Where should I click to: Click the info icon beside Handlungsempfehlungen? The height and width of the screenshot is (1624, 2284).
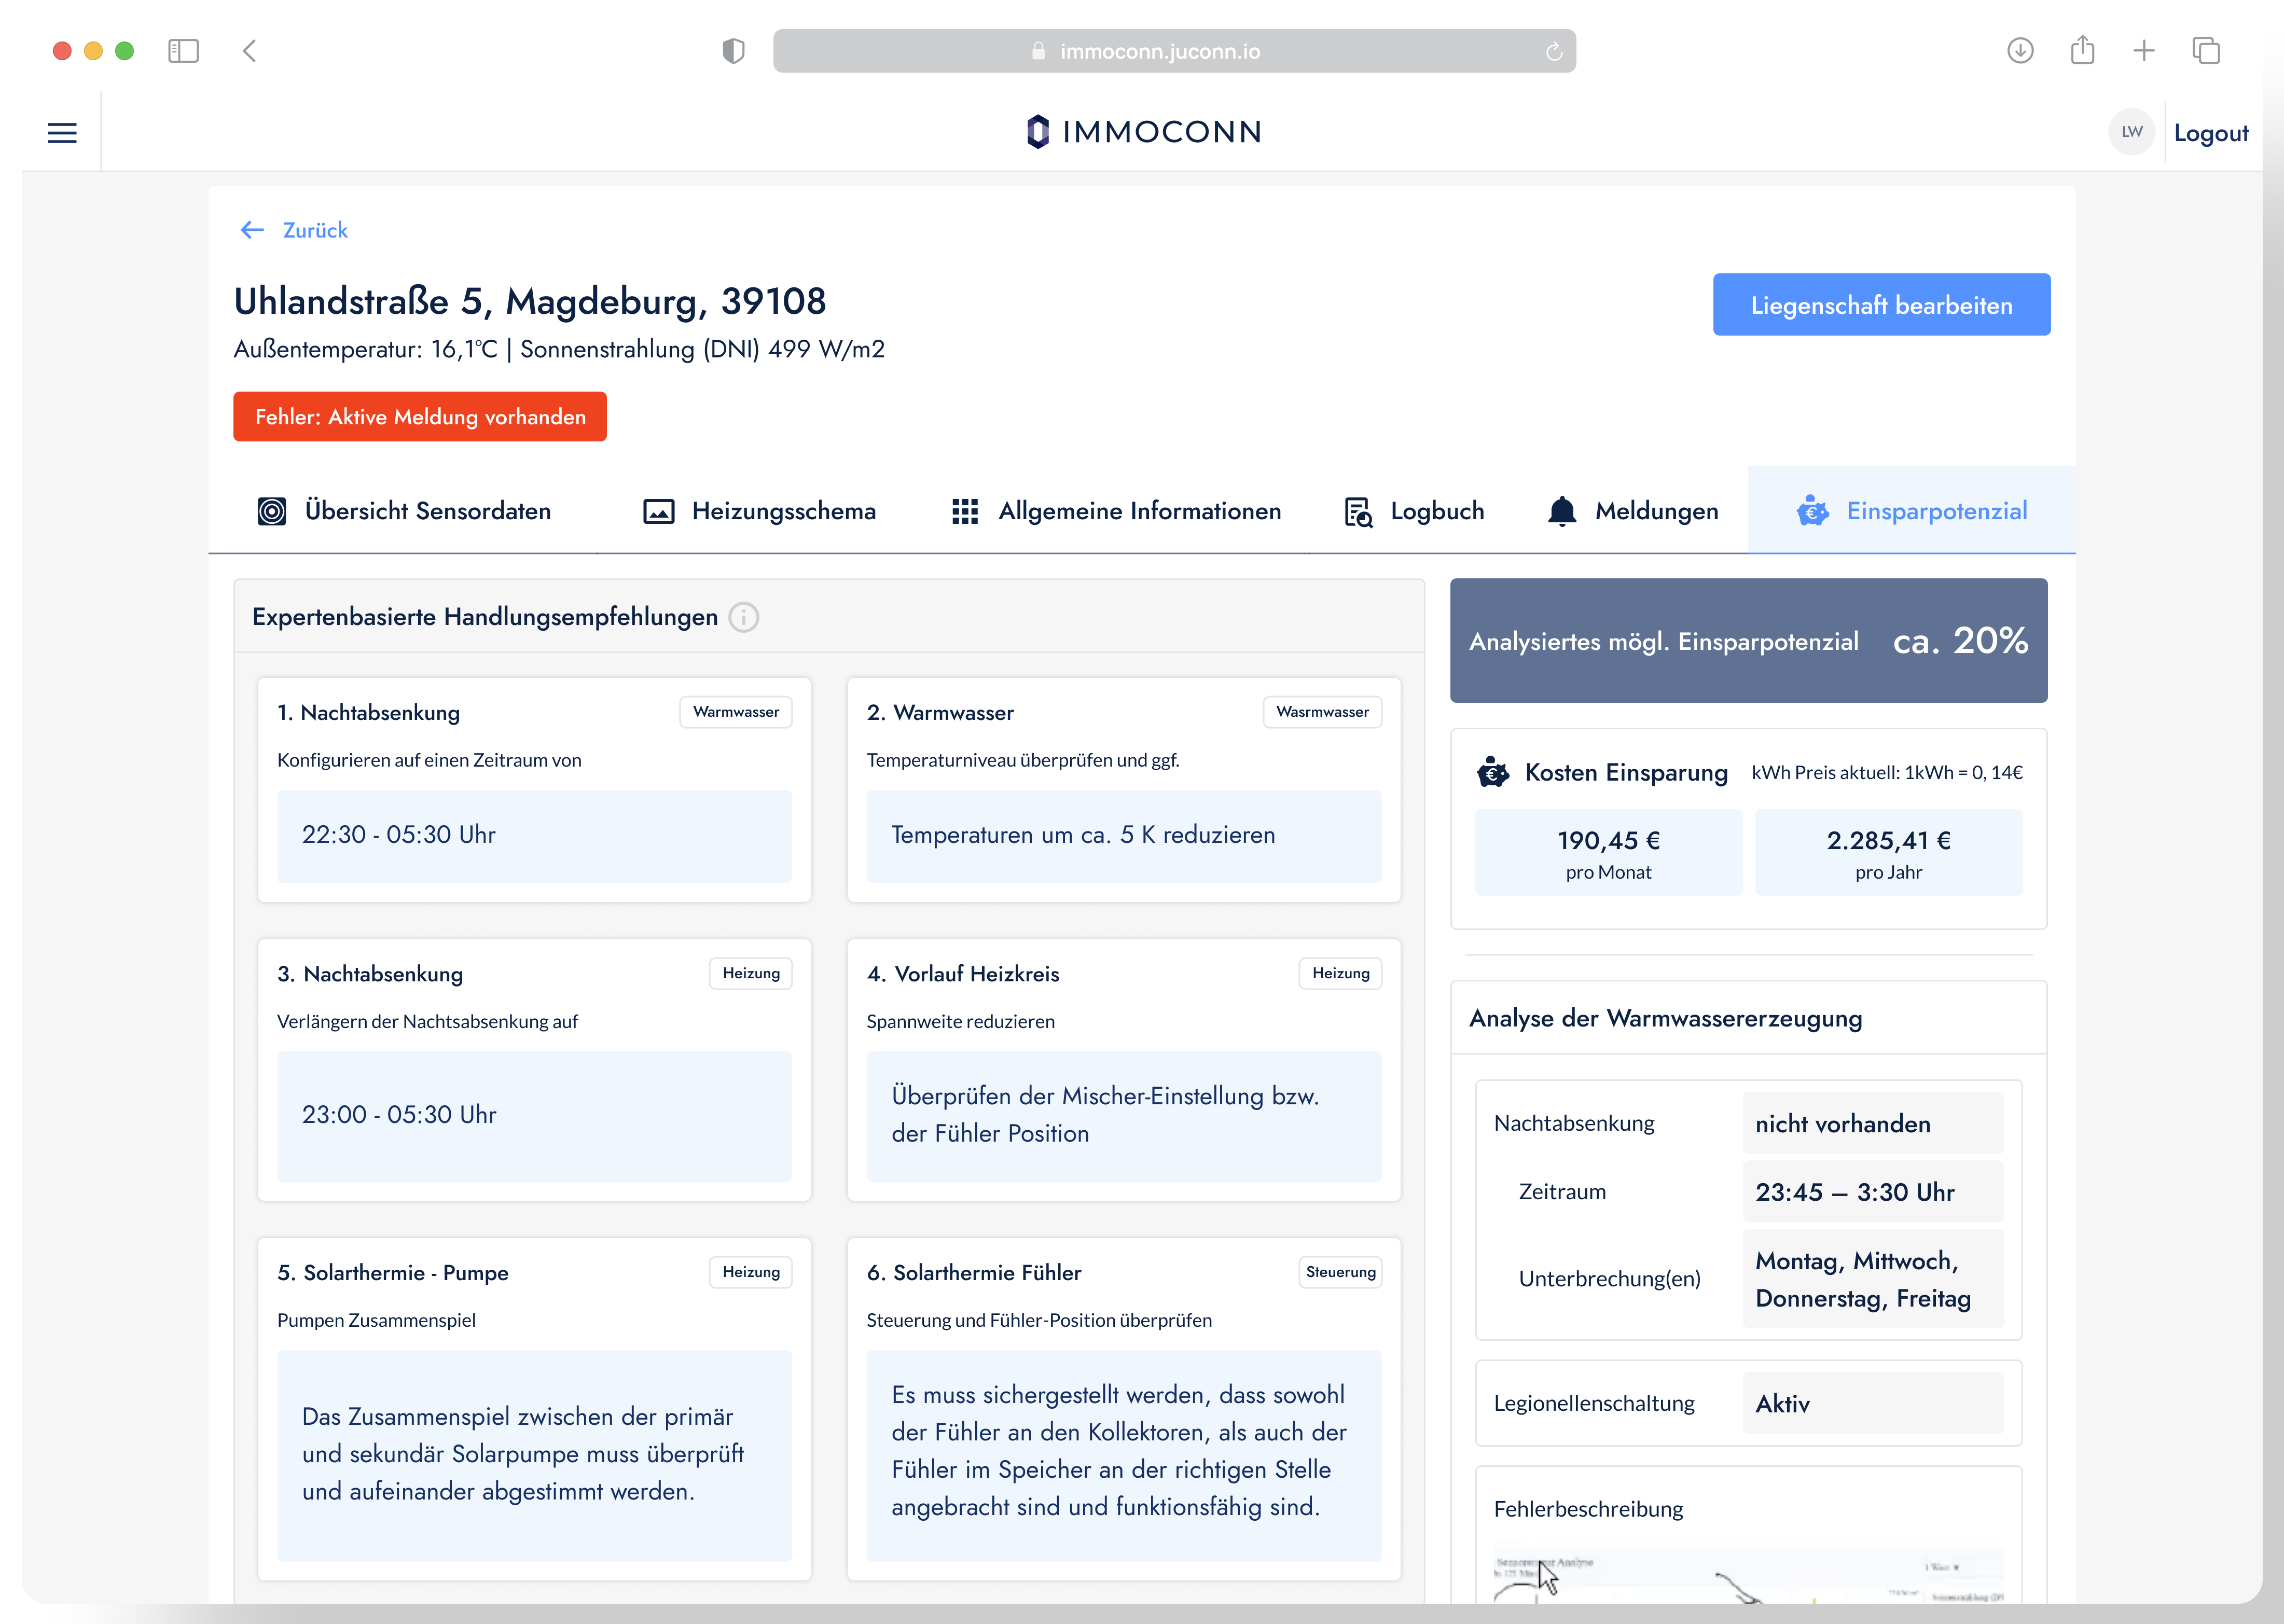tap(743, 617)
